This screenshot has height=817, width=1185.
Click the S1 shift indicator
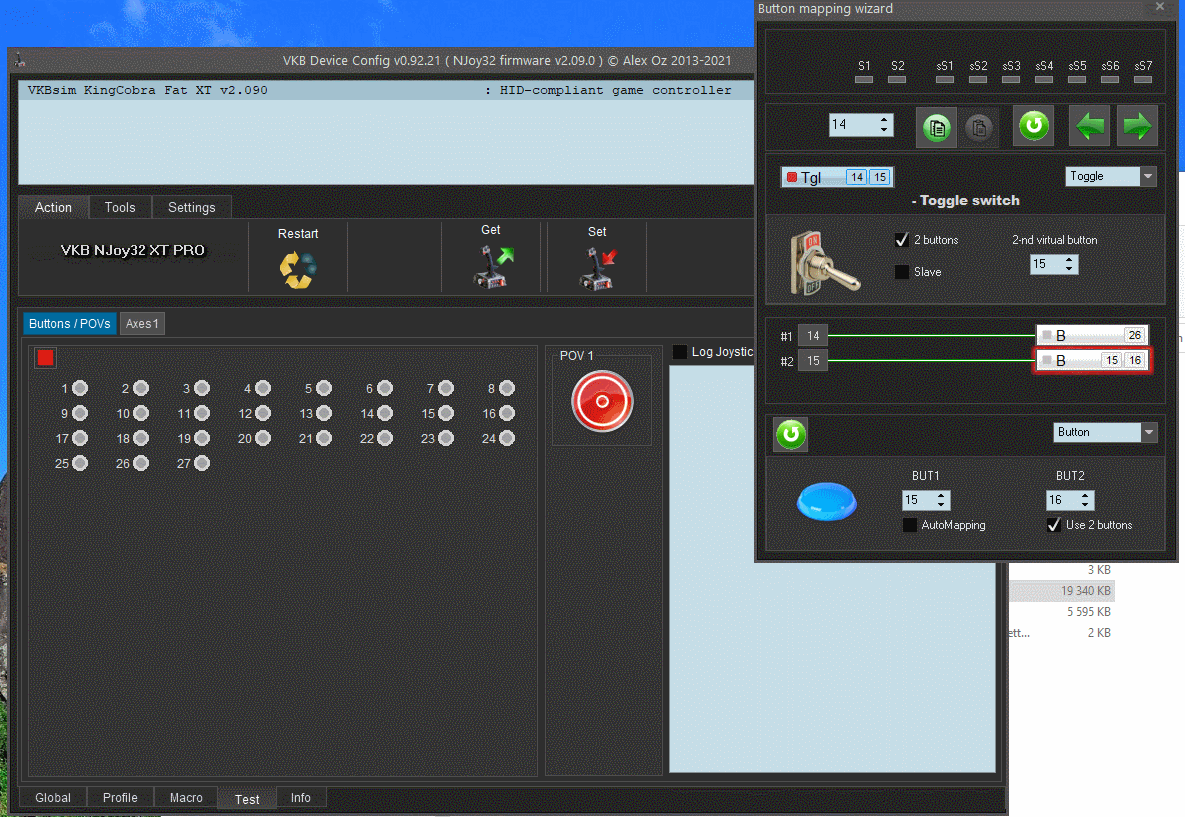point(864,79)
